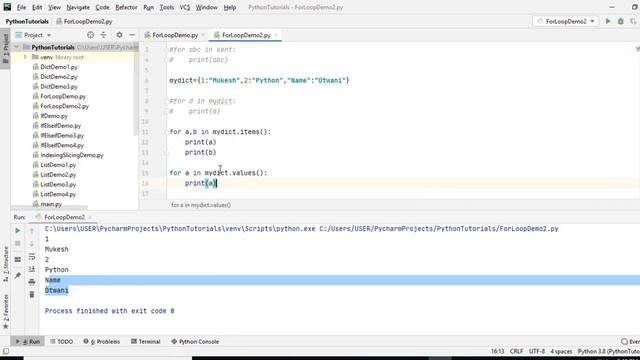The image size is (640, 360).
Task: Click the 4 spaces indent setting
Action: [561, 351]
